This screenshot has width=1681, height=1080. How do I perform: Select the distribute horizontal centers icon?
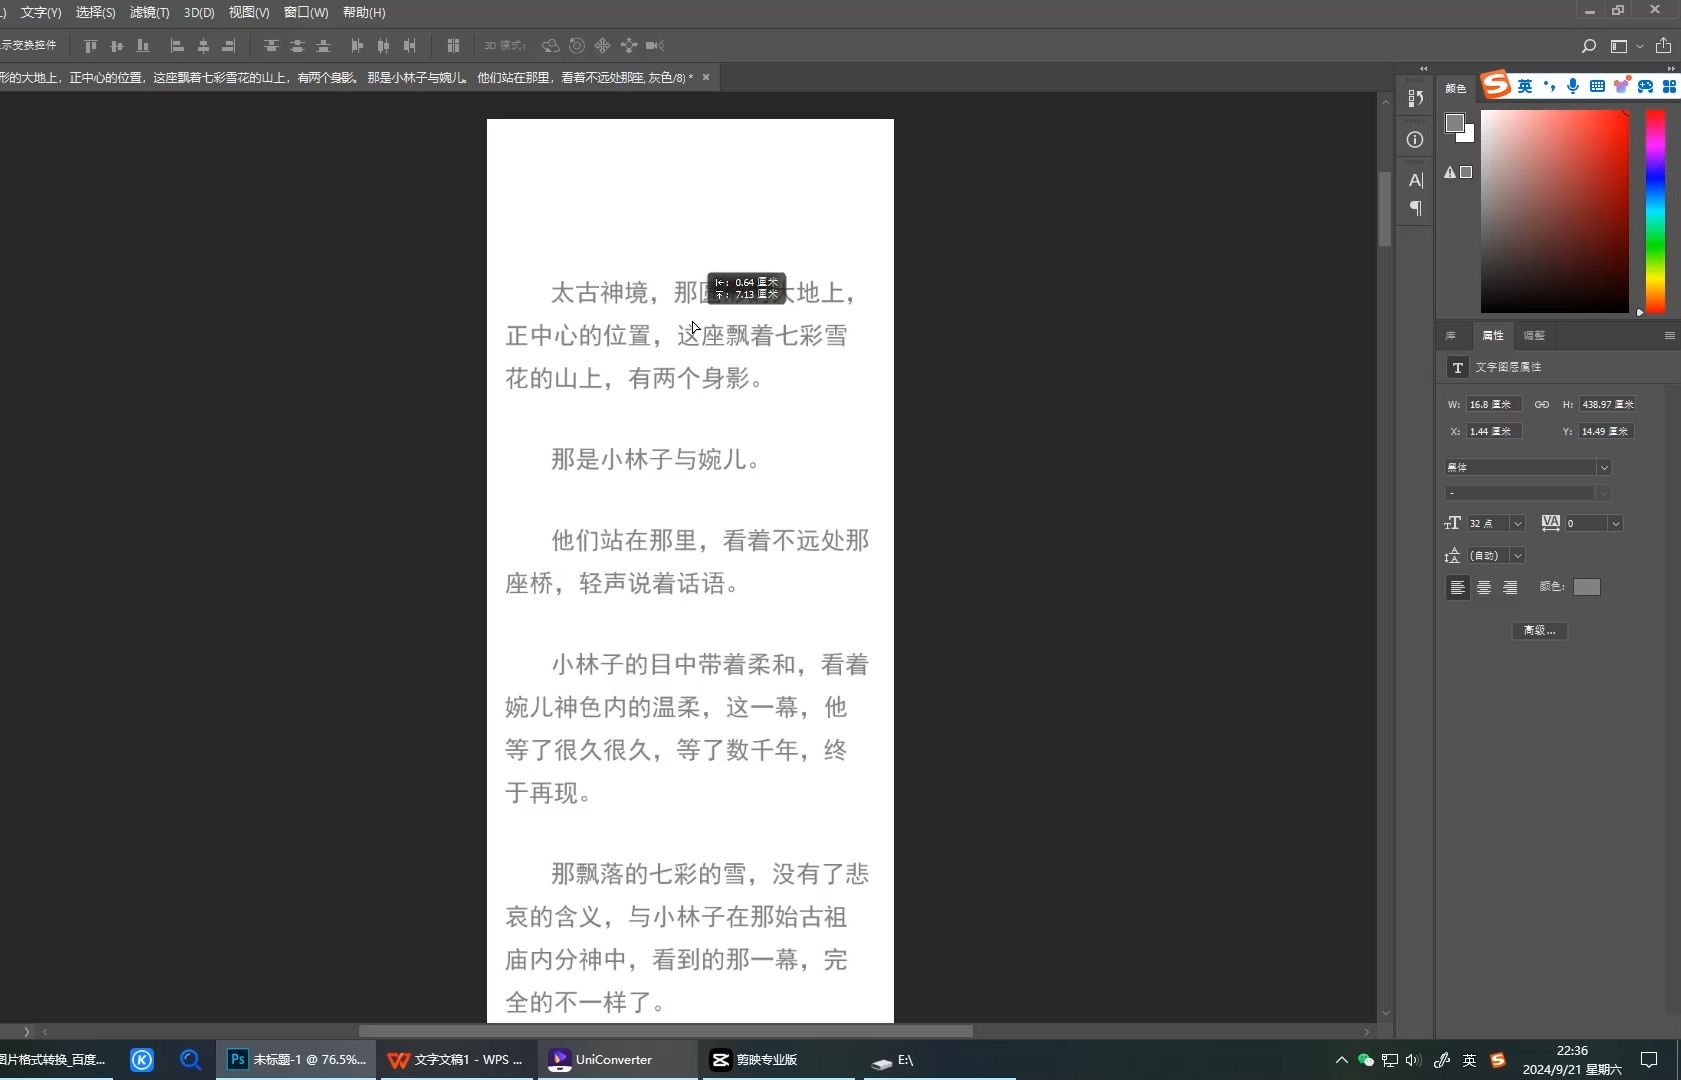(383, 46)
